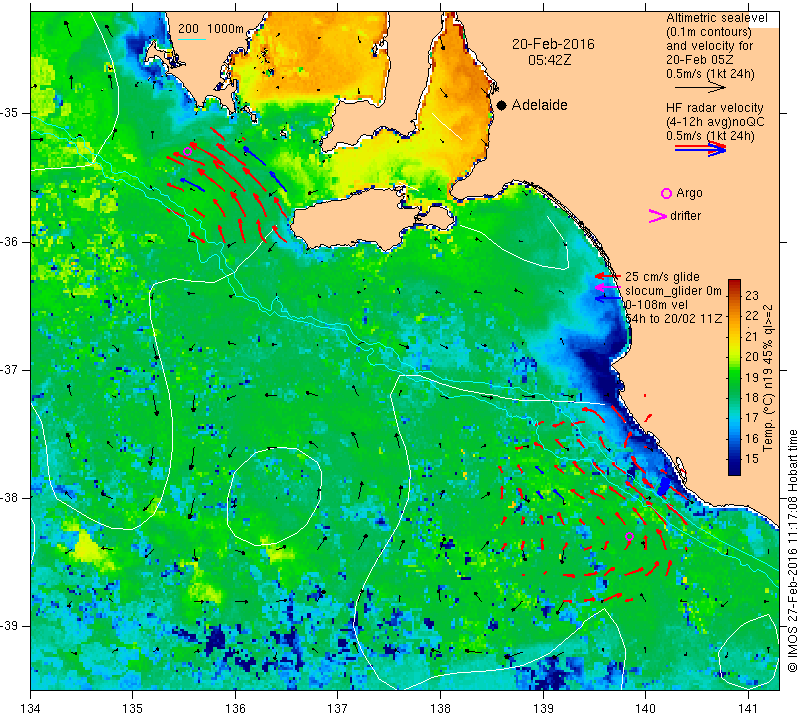Screen dimensions: 800x720
Task: Click the magenta arrow beside slocum_glider 0m
Action: coord(608,288)
